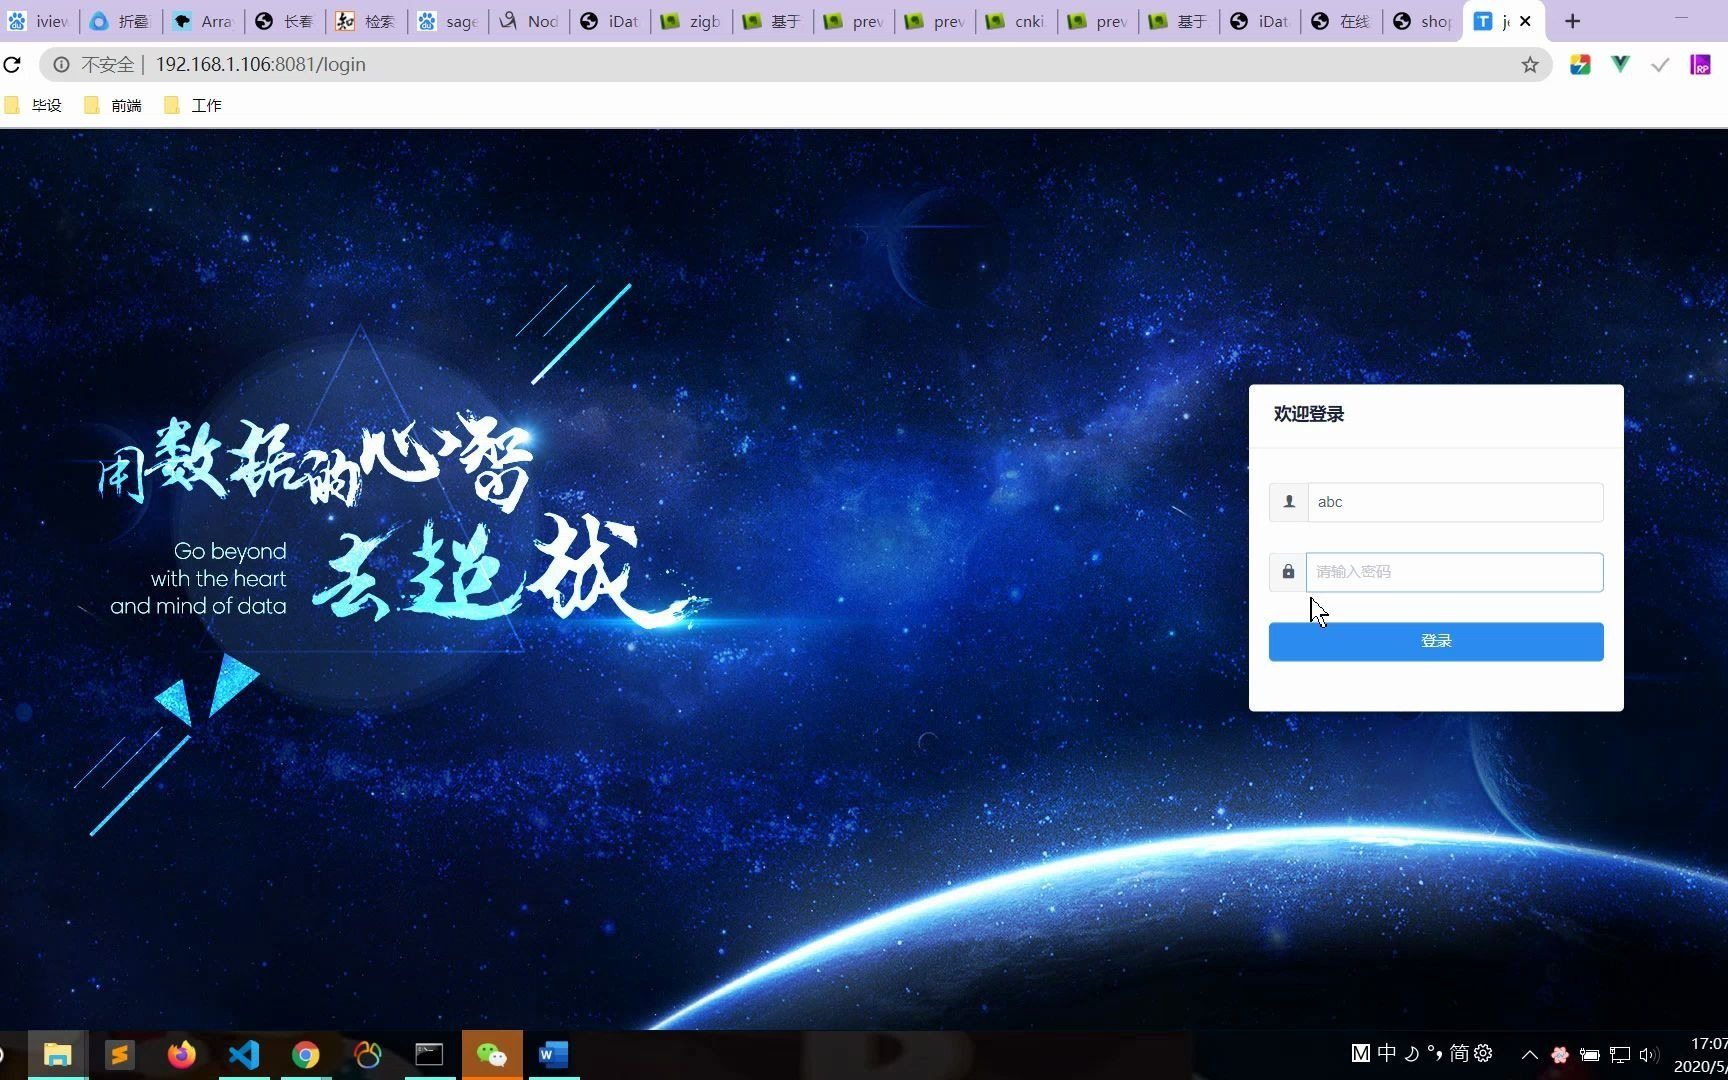
Task: Switch to the cnki browser tab
Action: coord(1017,21)
